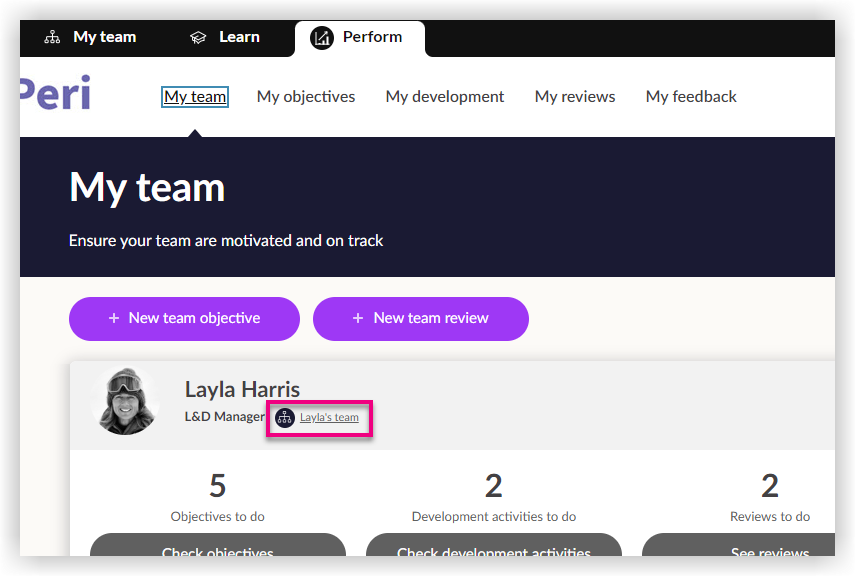Select My team in the navigation bar
856x577 pixels.
pyautogui.click(x=196, y=97)
